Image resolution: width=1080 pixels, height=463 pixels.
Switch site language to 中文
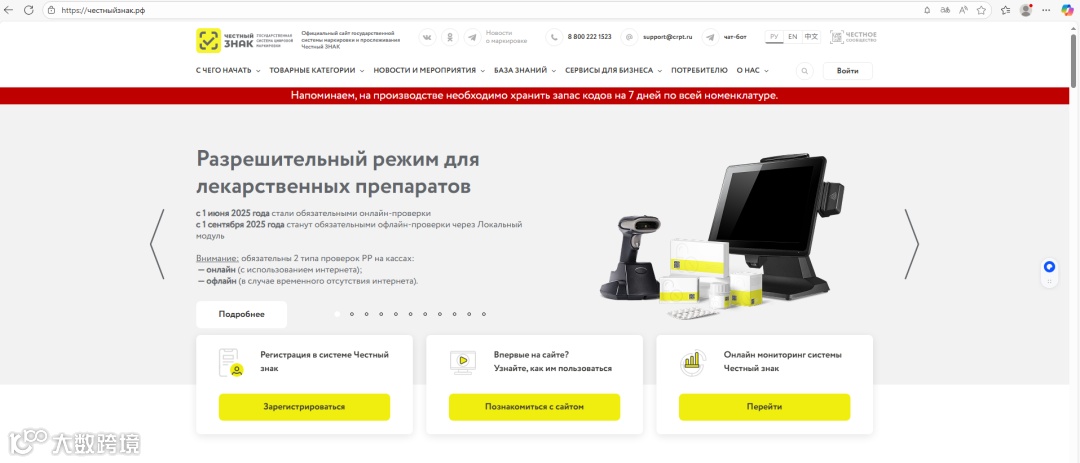tap(811, 37)
